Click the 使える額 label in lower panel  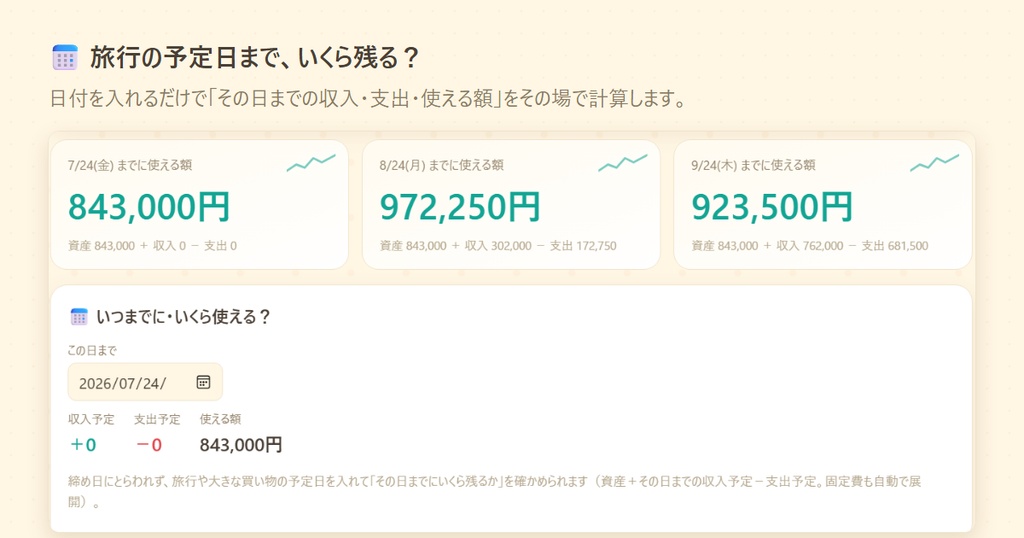[220, 419]
